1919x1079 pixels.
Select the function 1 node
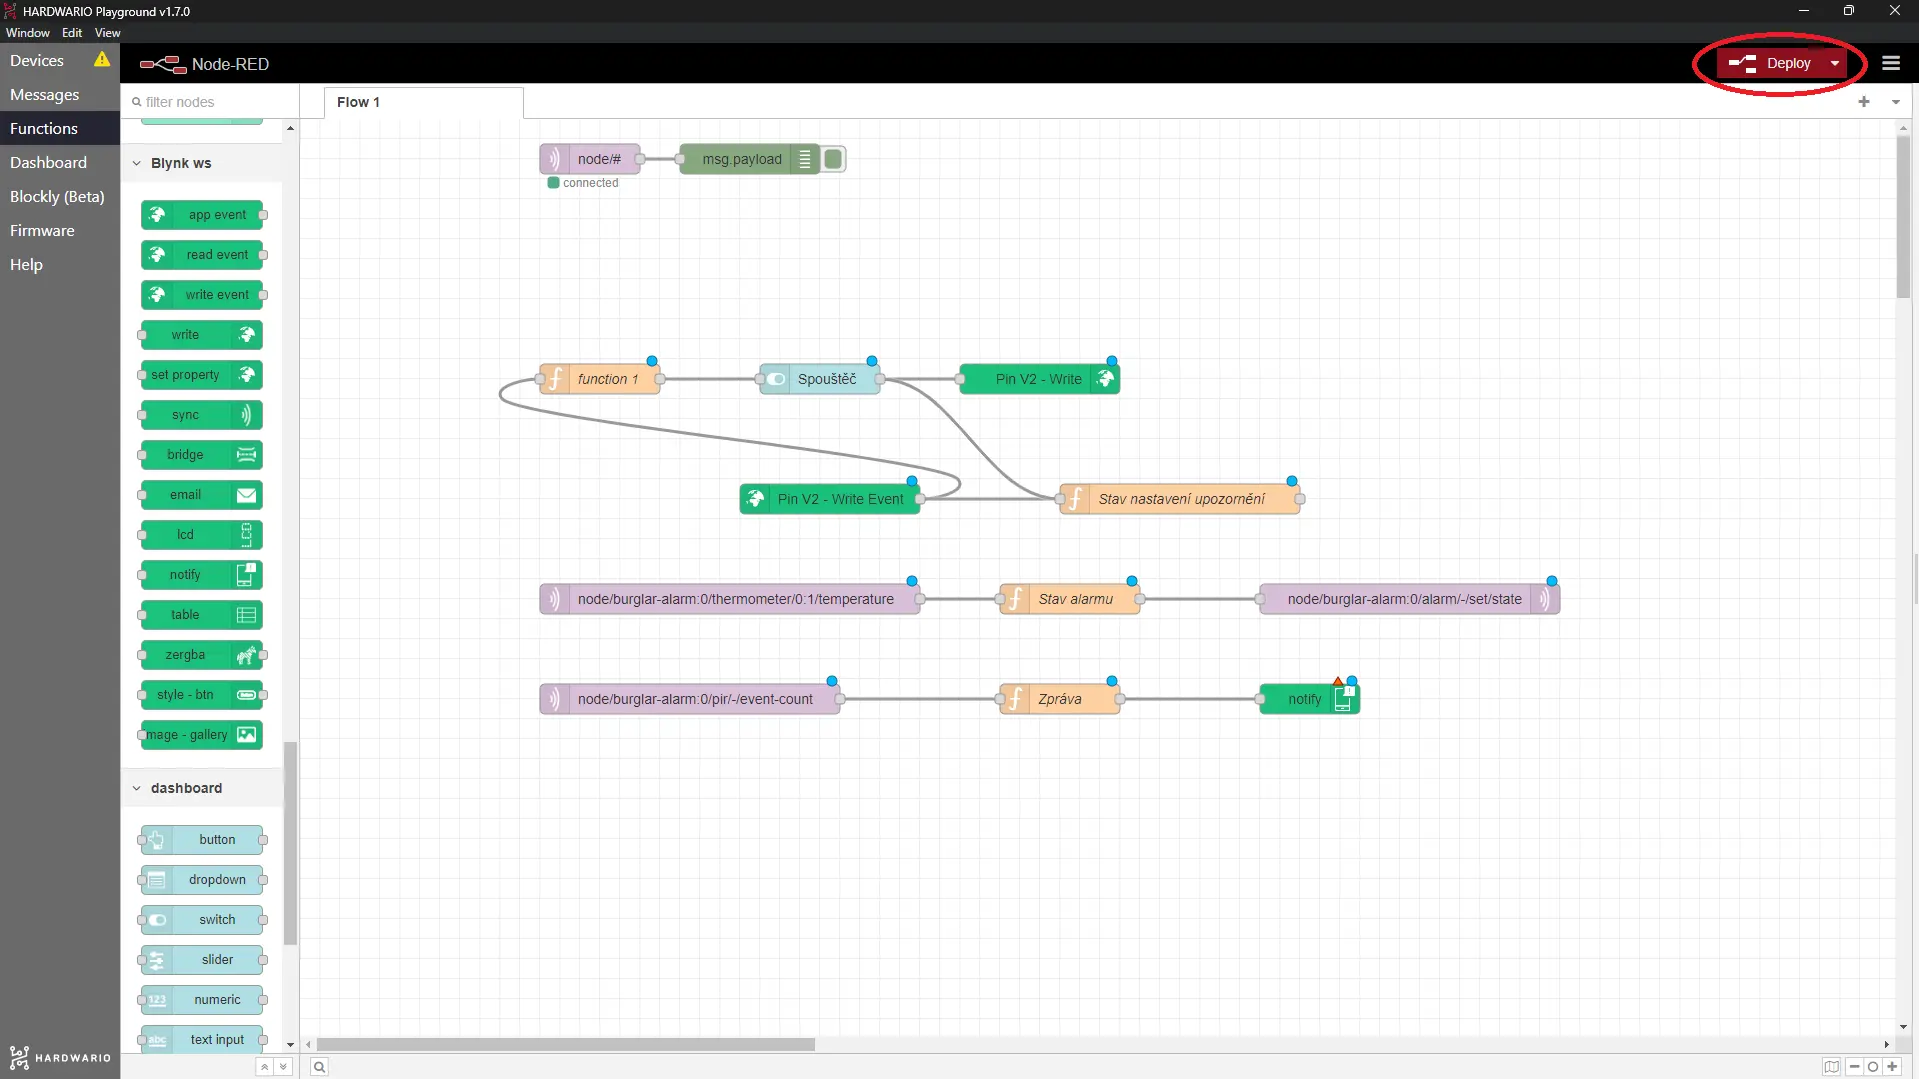coord(600,379)
